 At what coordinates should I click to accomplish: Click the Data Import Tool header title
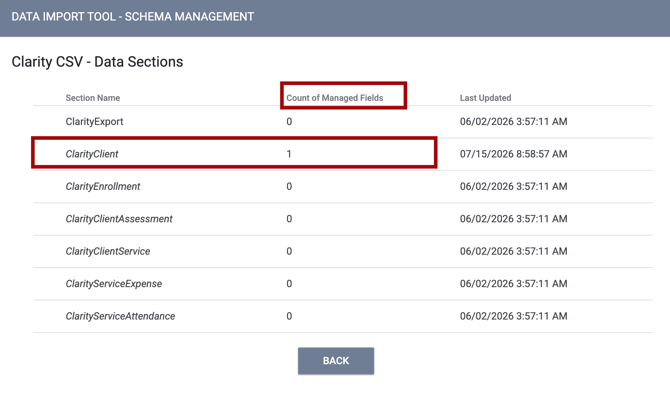pos(132,17)
